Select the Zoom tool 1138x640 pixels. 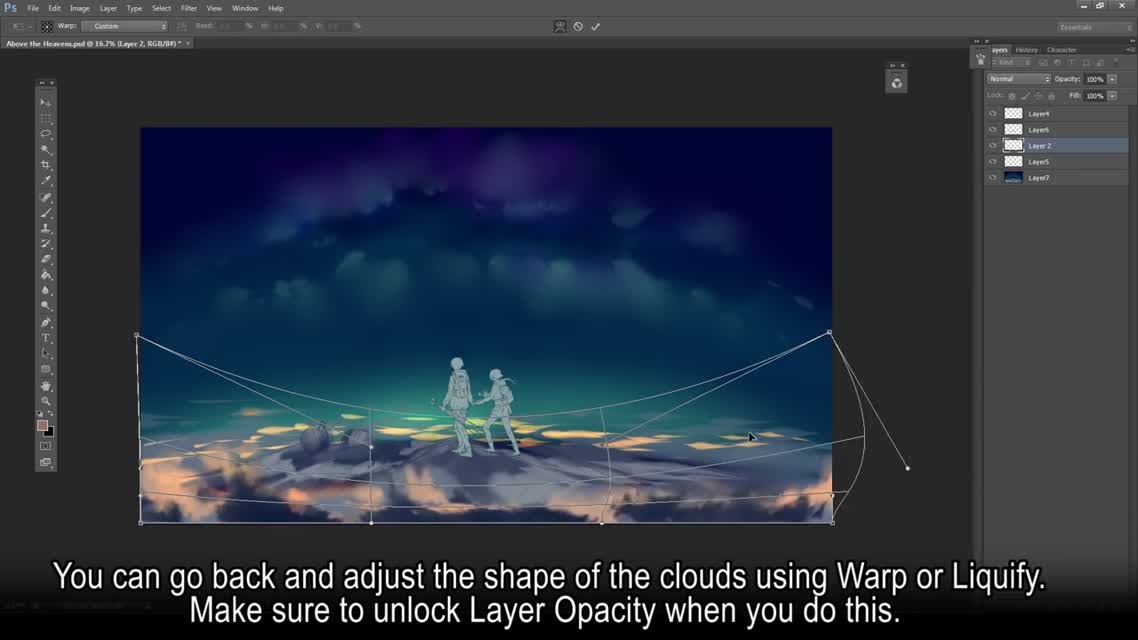[x=46, y=401]
